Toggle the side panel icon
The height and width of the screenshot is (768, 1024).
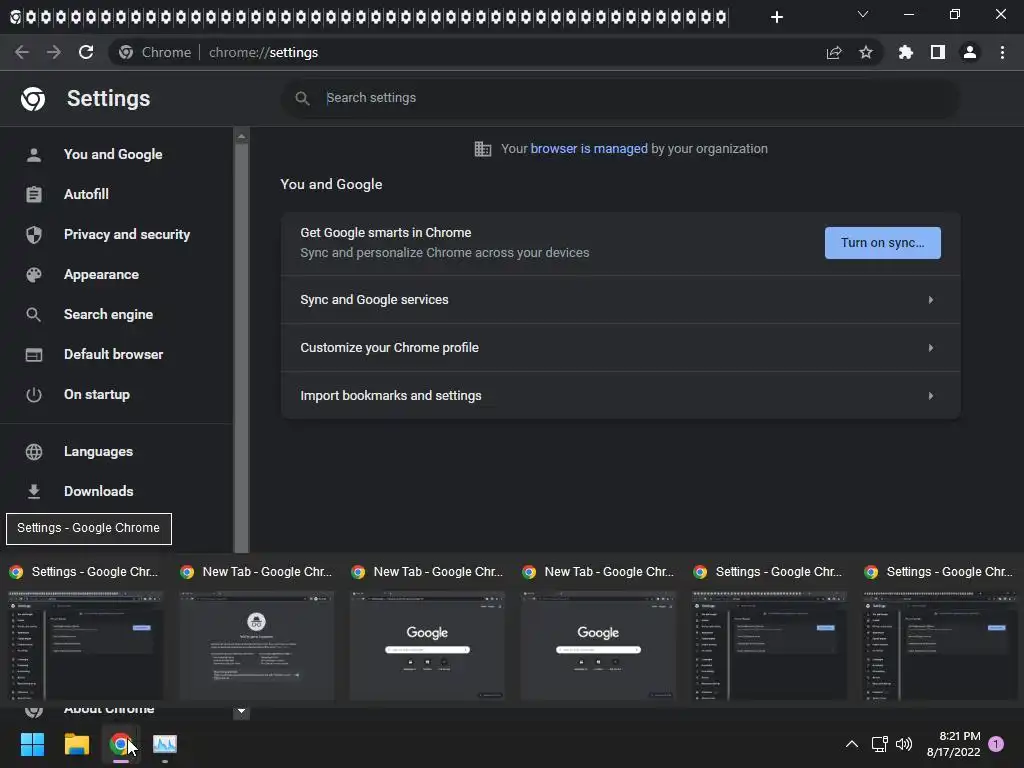click(x=938, y=52)
